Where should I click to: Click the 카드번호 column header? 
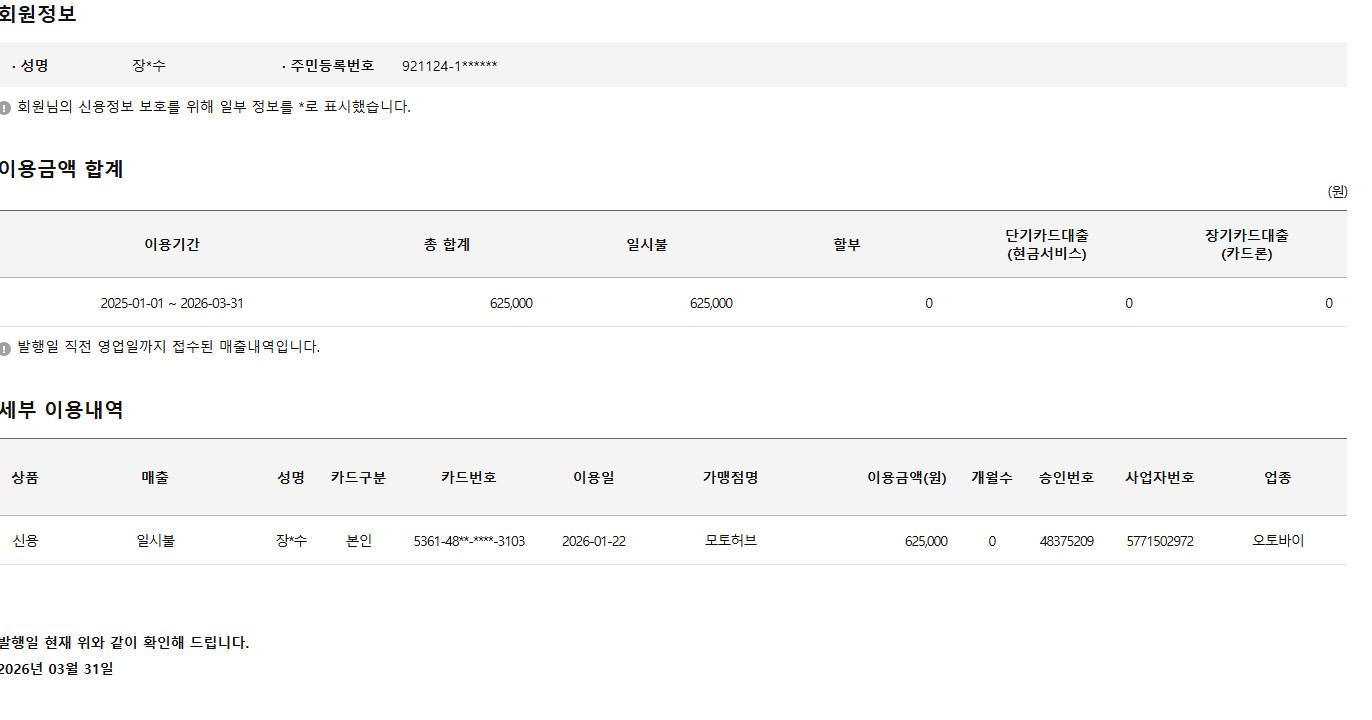(469, 478)
